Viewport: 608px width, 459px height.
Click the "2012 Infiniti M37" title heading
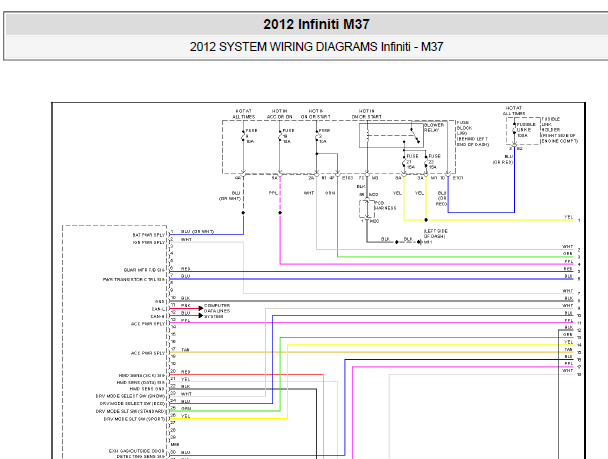click(x=316, y=24)
